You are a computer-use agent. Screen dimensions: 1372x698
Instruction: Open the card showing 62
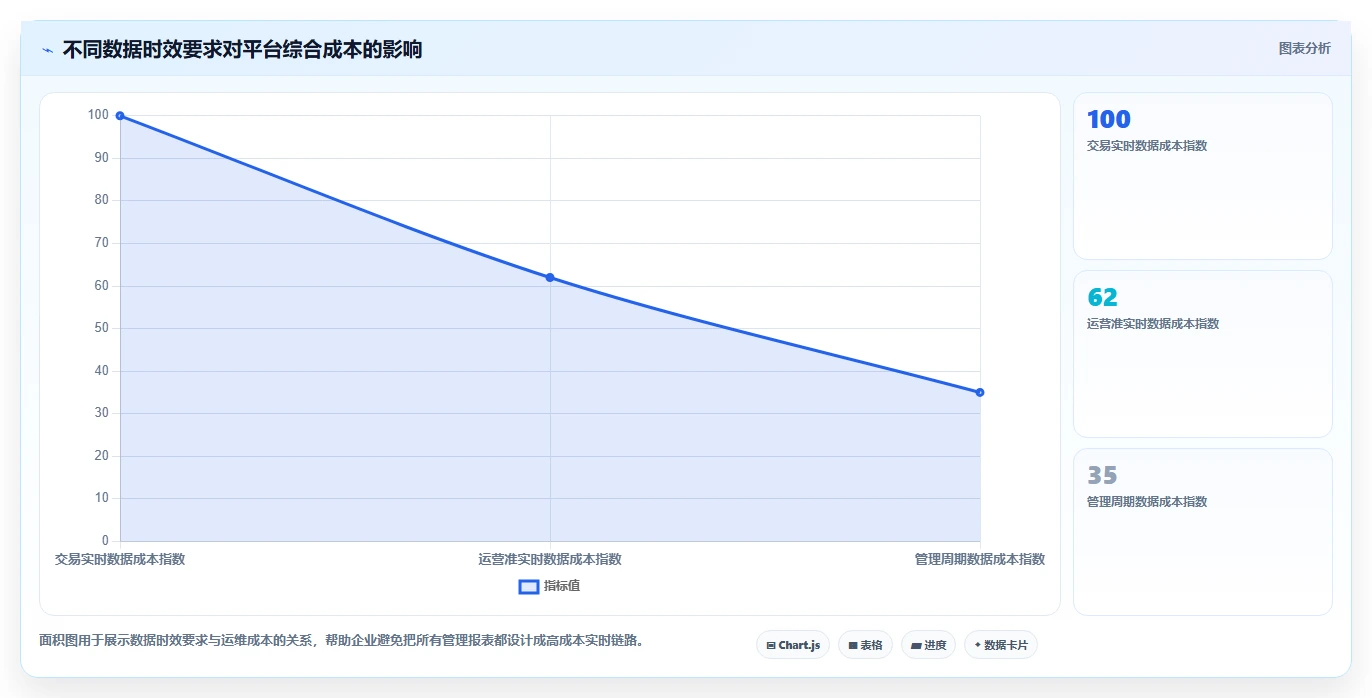tap(1203, 354)
